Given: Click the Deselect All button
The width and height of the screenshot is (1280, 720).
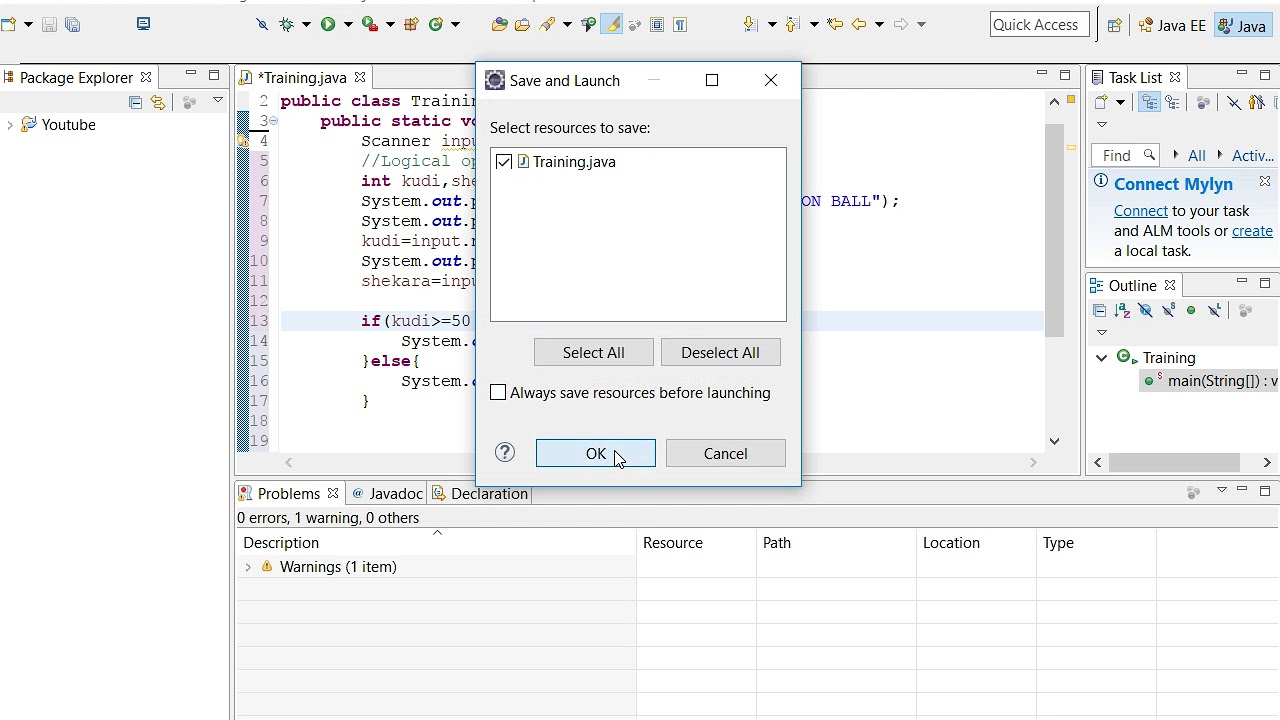Looking at the screenshot, I should tap(720, 353).
